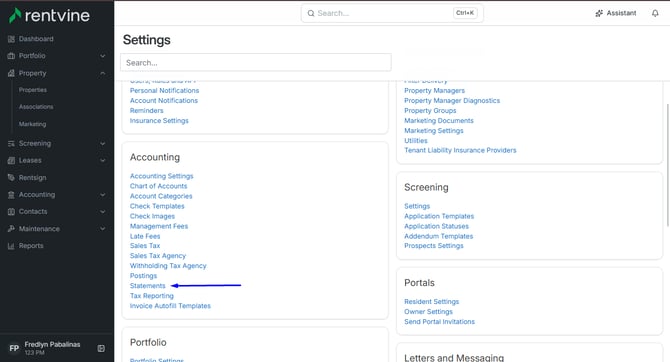Open Marketing submenu item
Viewport: 670px width, 362px height.
(32, 124)
